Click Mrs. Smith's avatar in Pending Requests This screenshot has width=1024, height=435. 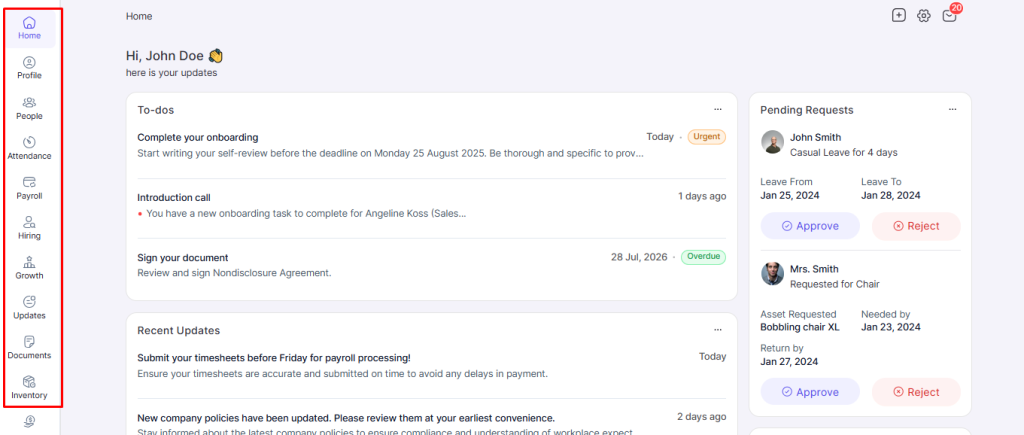773,274
